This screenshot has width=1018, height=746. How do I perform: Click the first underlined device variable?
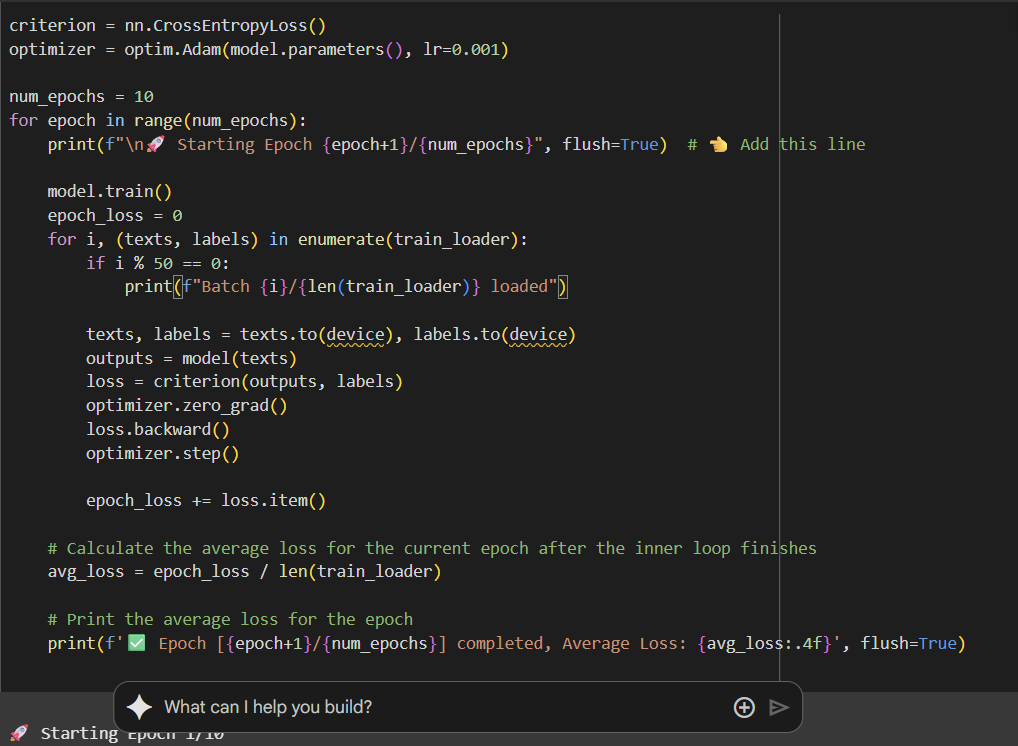click(x=354, y=333)
